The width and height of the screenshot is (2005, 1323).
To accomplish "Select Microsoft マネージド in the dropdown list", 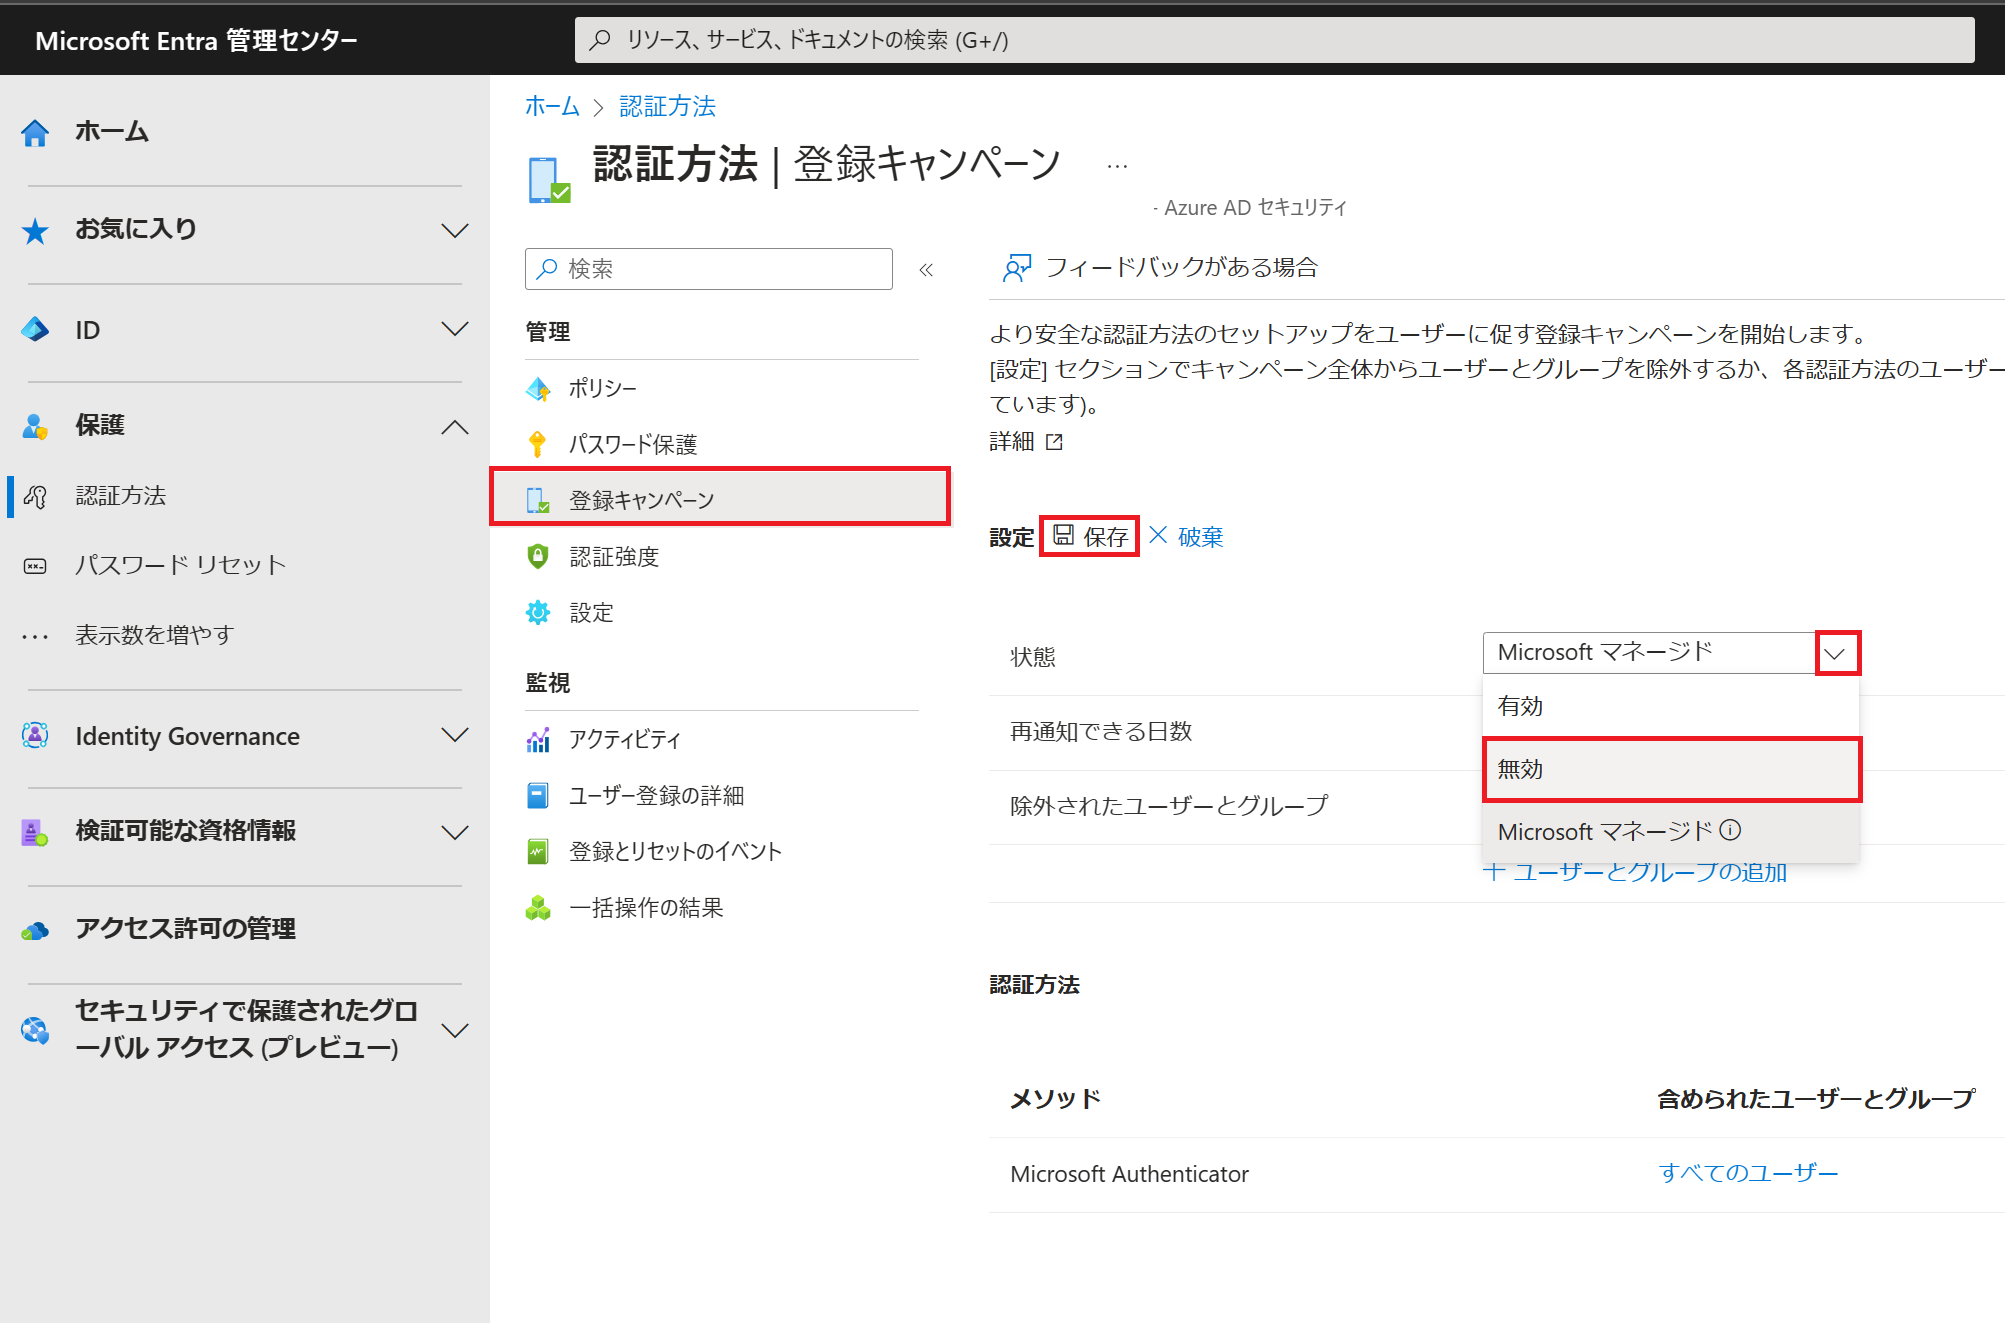I will [x=1670, y=831].
